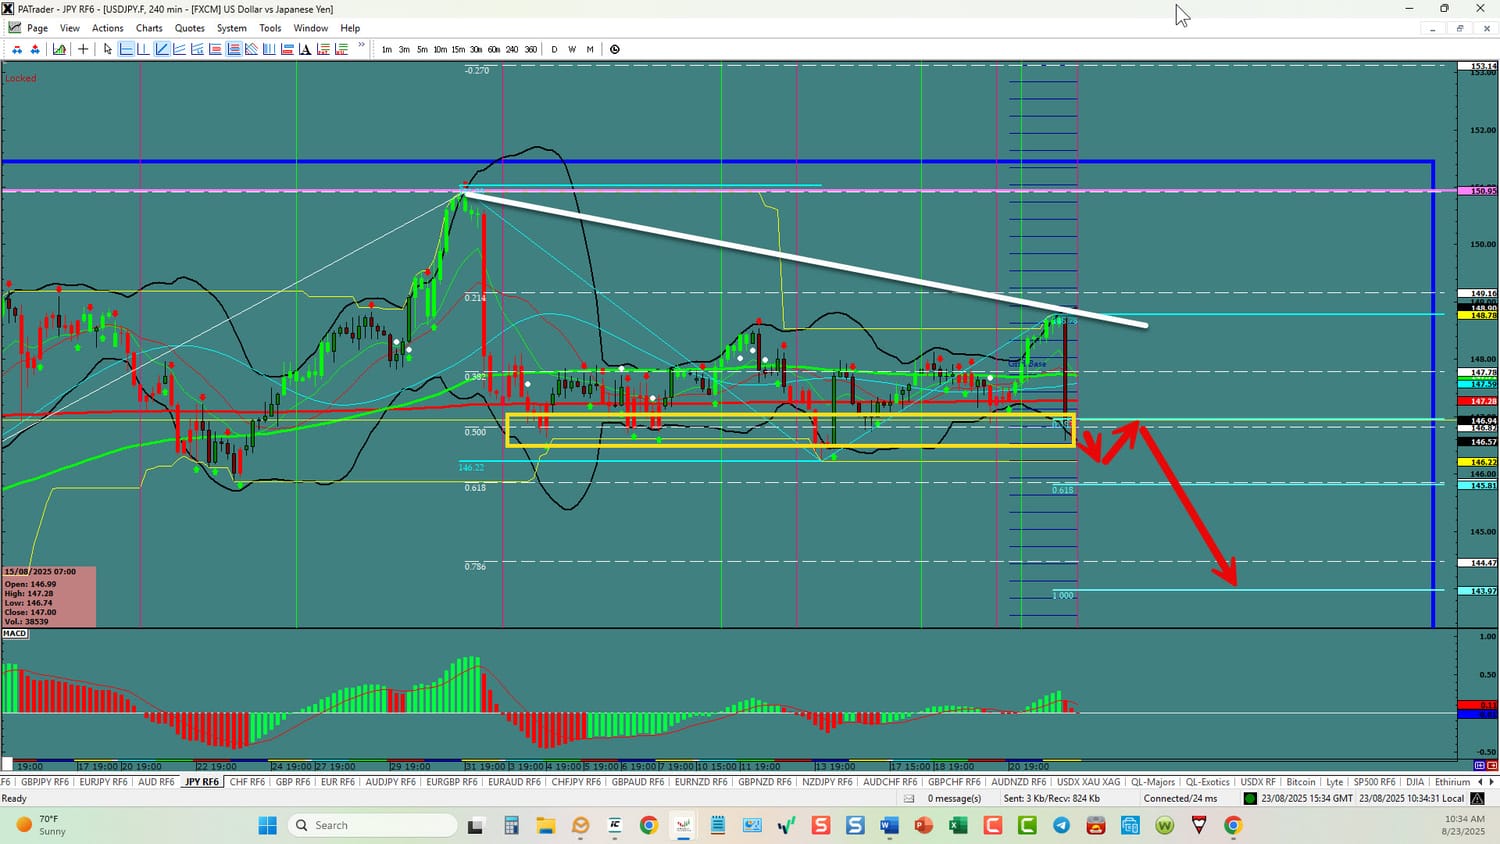
Task: Switch to the AUD RF6 tab
Action: click(x=156, y=782)
